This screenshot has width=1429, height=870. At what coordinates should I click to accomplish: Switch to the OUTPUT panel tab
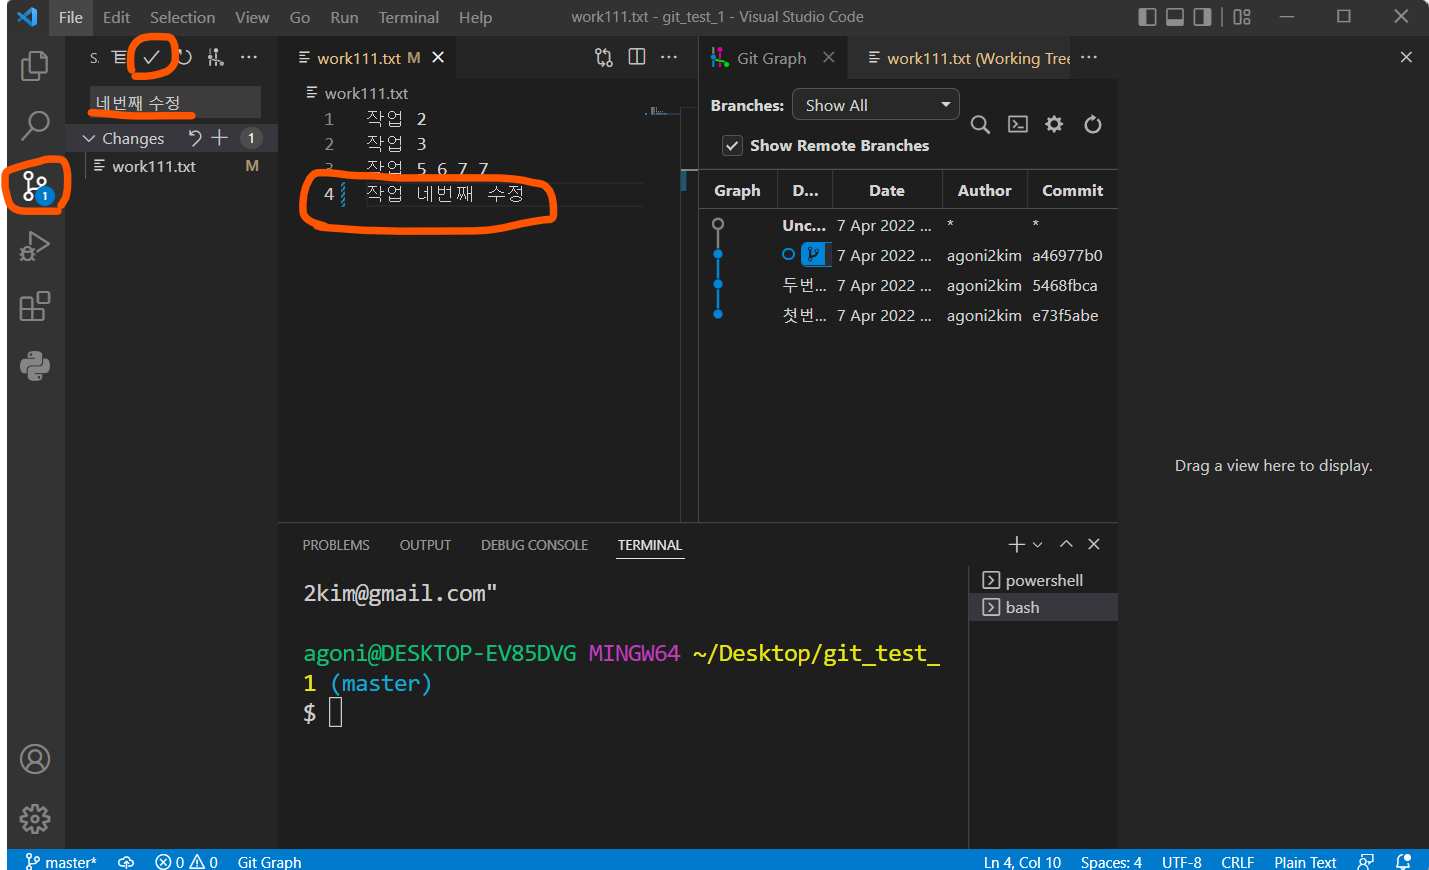tap(425, 545)
